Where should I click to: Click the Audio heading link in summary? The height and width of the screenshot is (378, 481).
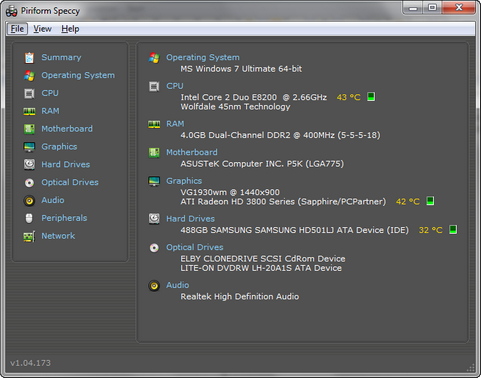(178, 285)
